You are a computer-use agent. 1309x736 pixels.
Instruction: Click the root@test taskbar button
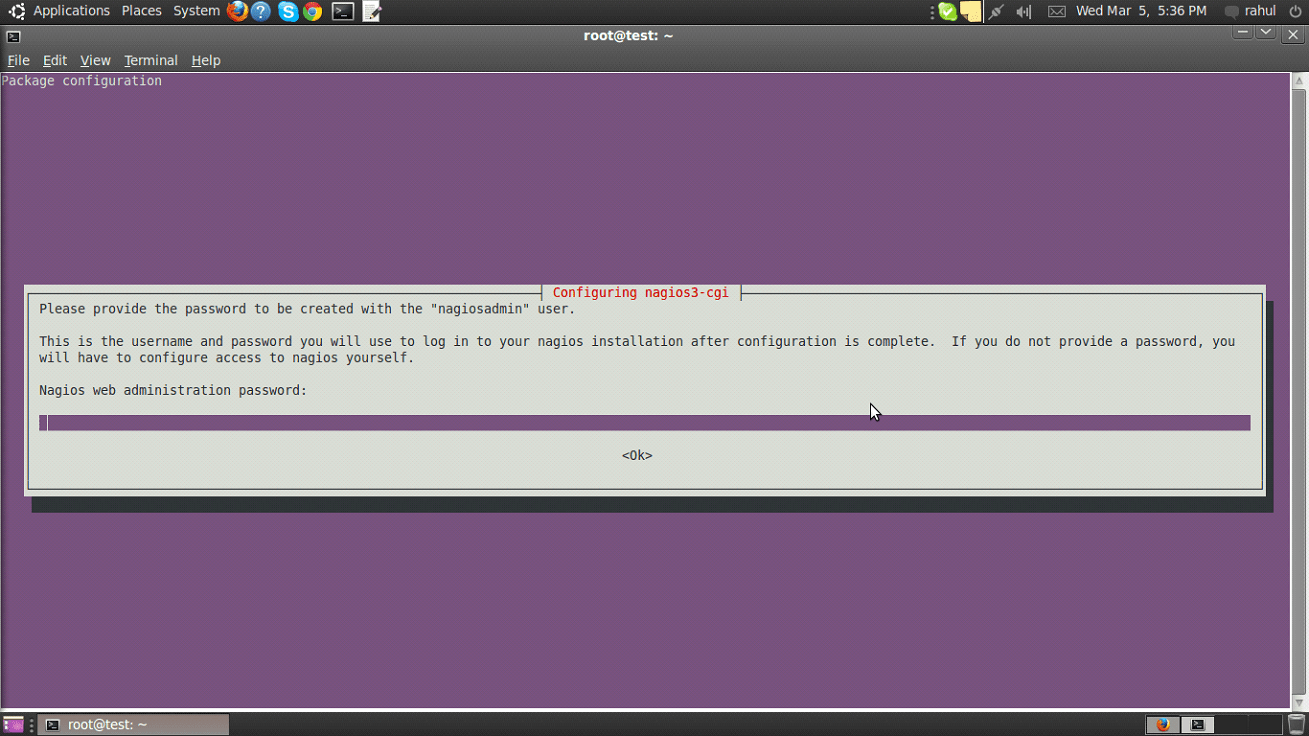point(133,725)
